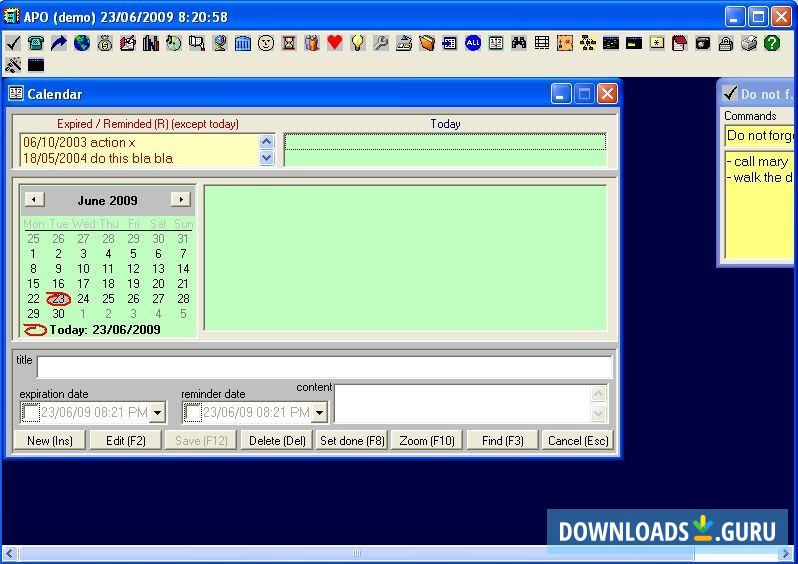Open the music CD icon
Viewport: 798px width, 564px height.
click(174, 43)
